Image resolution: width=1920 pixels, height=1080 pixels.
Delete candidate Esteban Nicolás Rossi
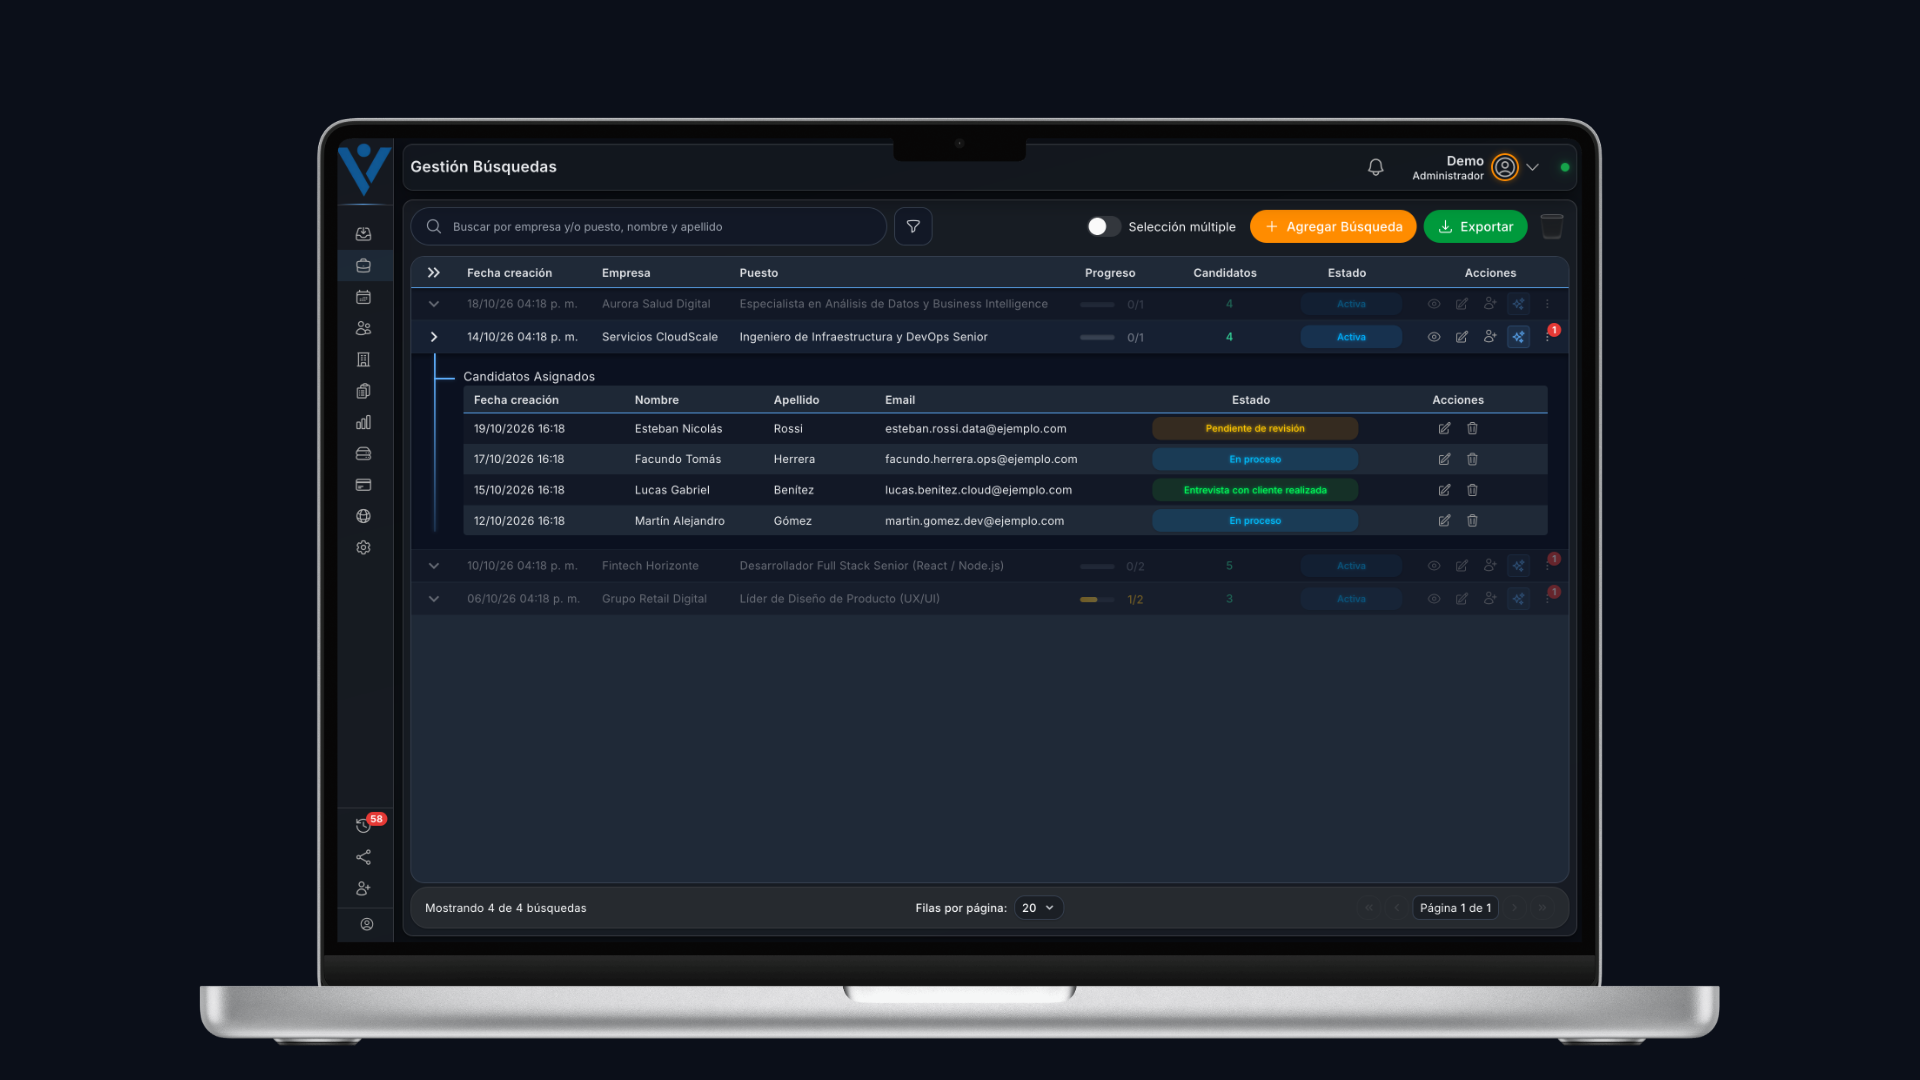(x=1472, y=428)
